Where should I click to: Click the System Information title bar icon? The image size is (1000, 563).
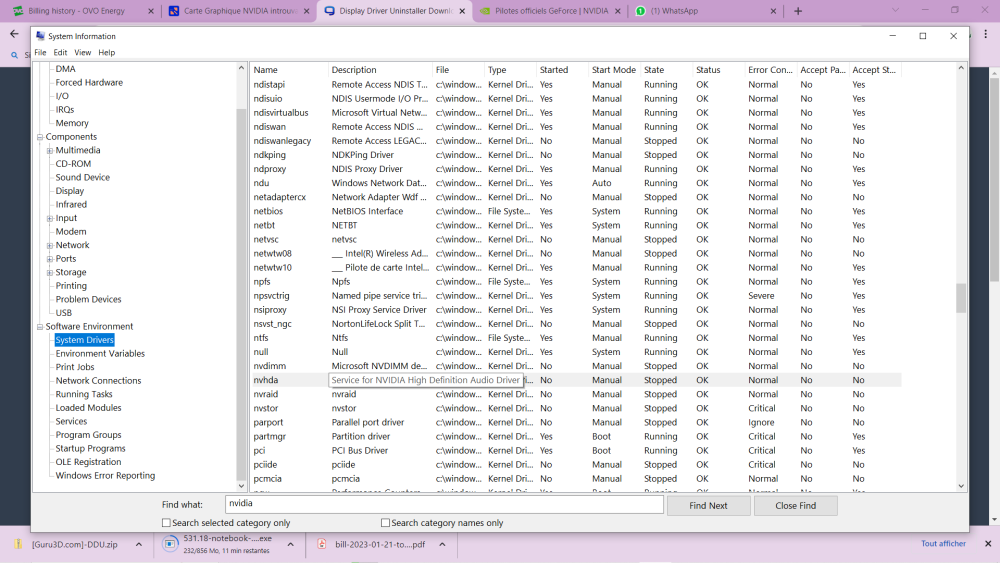(x=40, y=36)
